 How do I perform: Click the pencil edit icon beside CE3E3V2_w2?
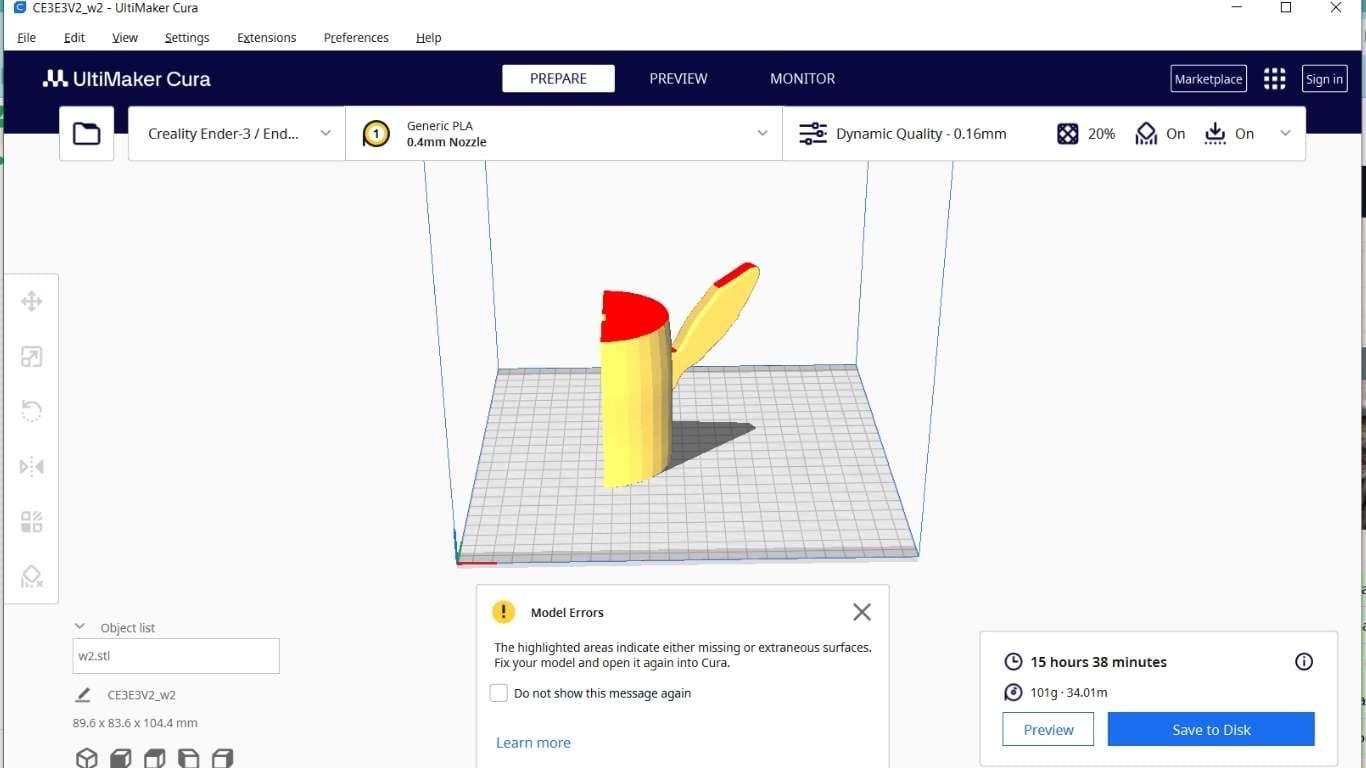click(x=83, y=694)
